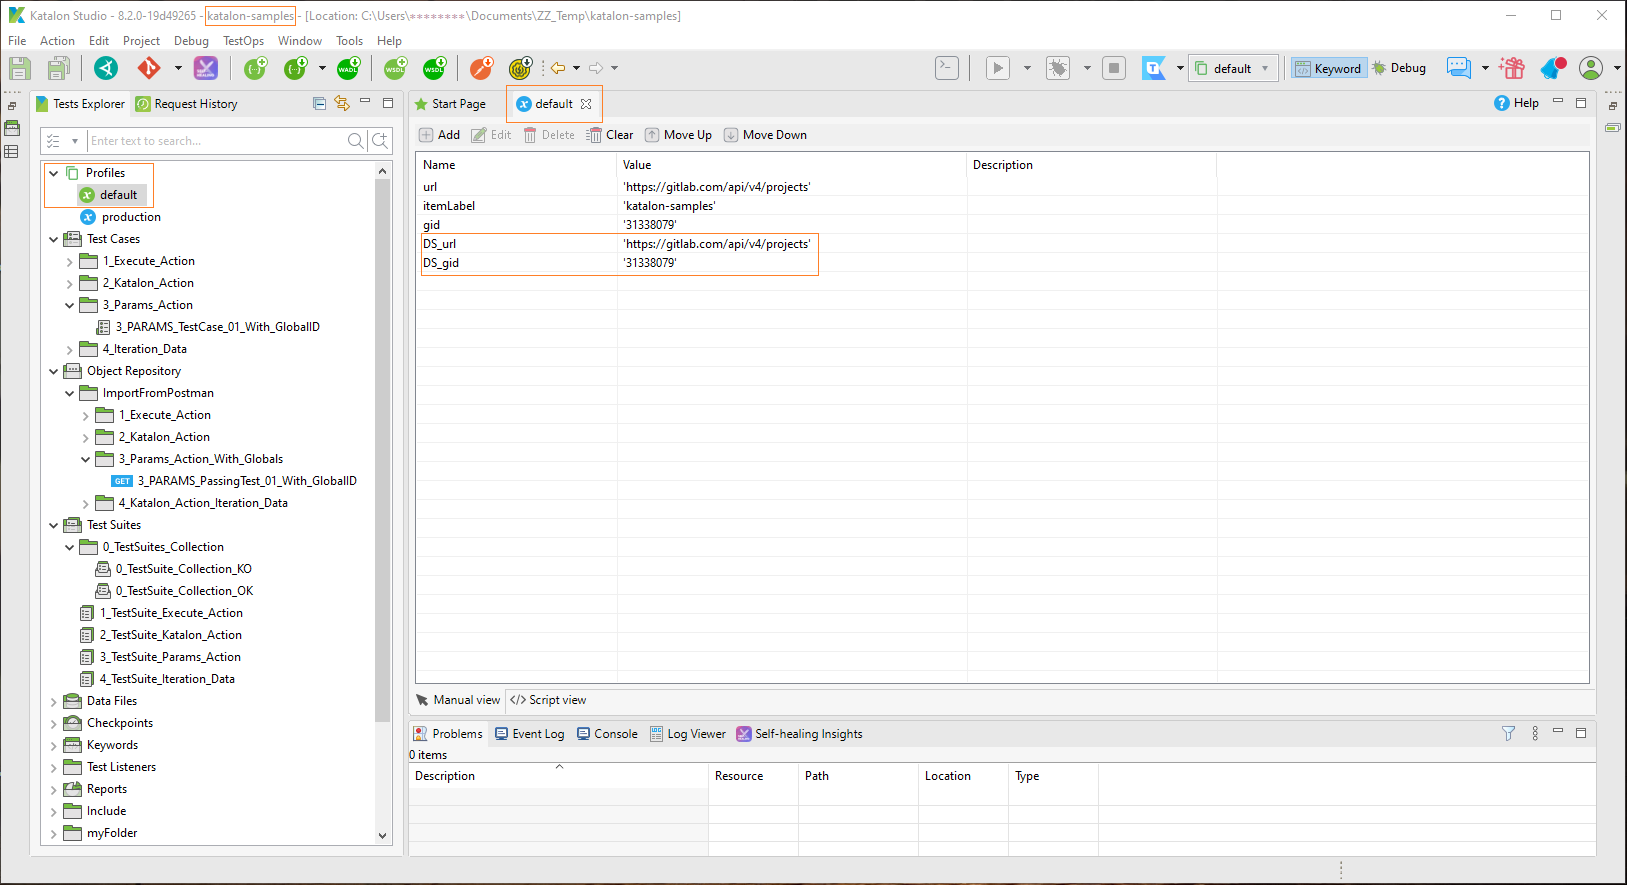The height and width of the screenshot is (885, 1627).
Task: Click the Run test play button
Action: [x=997, y=68]
